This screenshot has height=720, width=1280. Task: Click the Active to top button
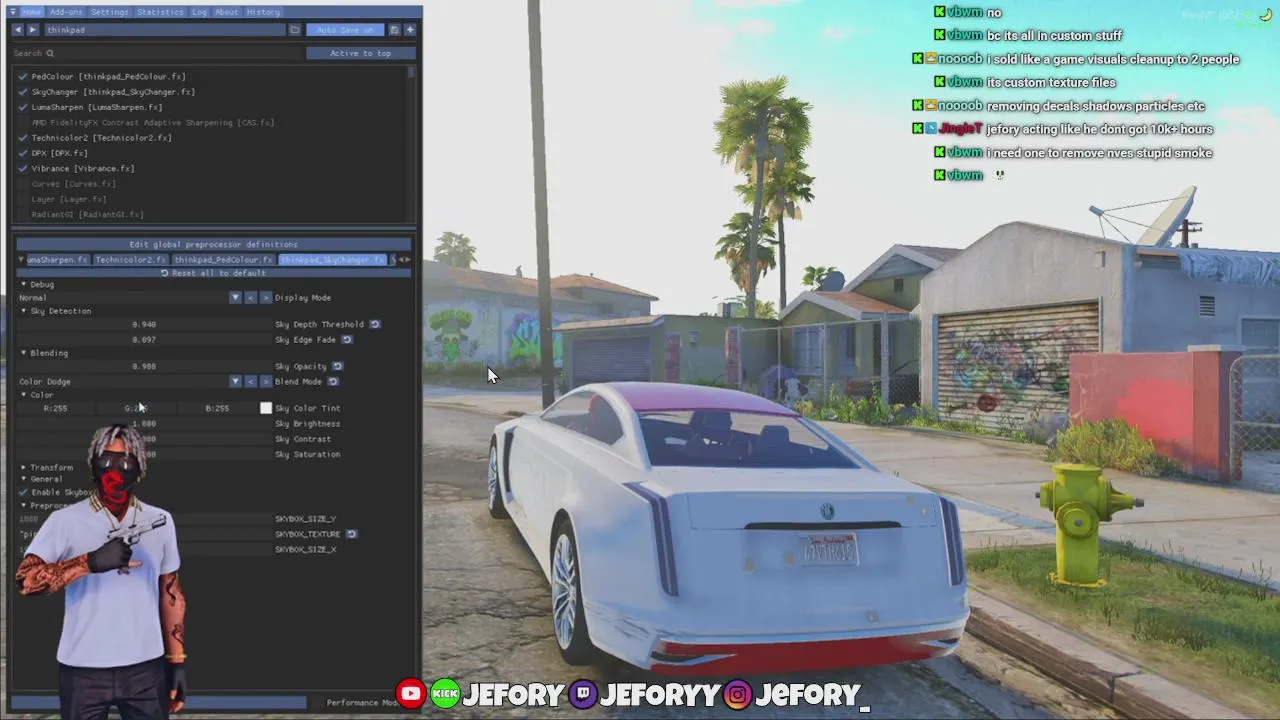point(360,53)
